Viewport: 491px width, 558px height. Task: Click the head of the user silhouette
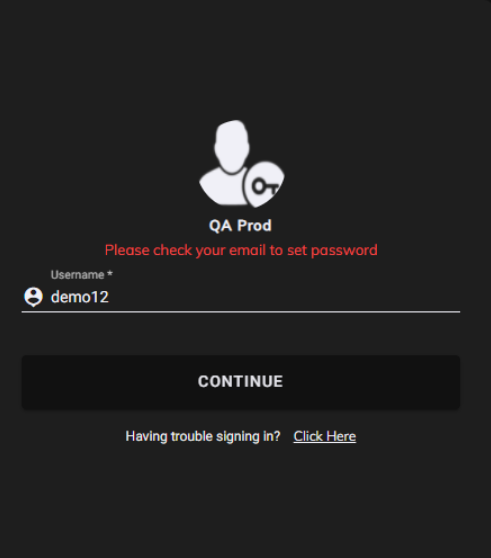232,146
